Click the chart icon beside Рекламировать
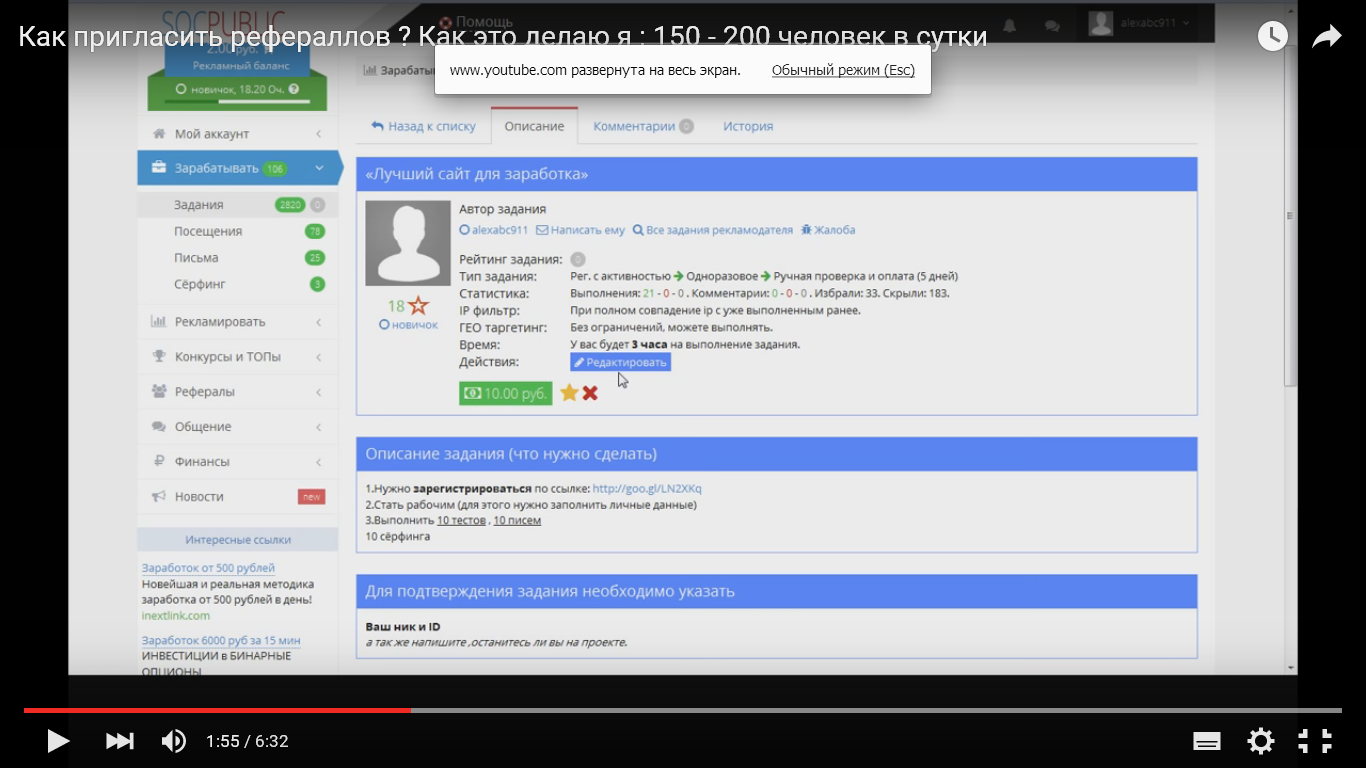Image resolution: width=1366 pixels, height=768 pixels. (158, 321)
